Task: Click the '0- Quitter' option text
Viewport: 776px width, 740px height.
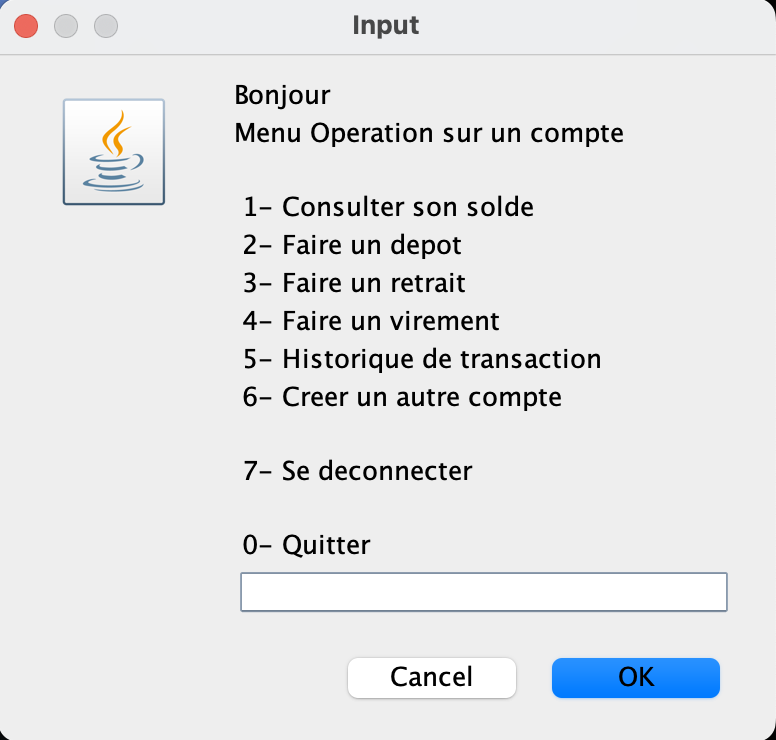Action: [306, 546]
